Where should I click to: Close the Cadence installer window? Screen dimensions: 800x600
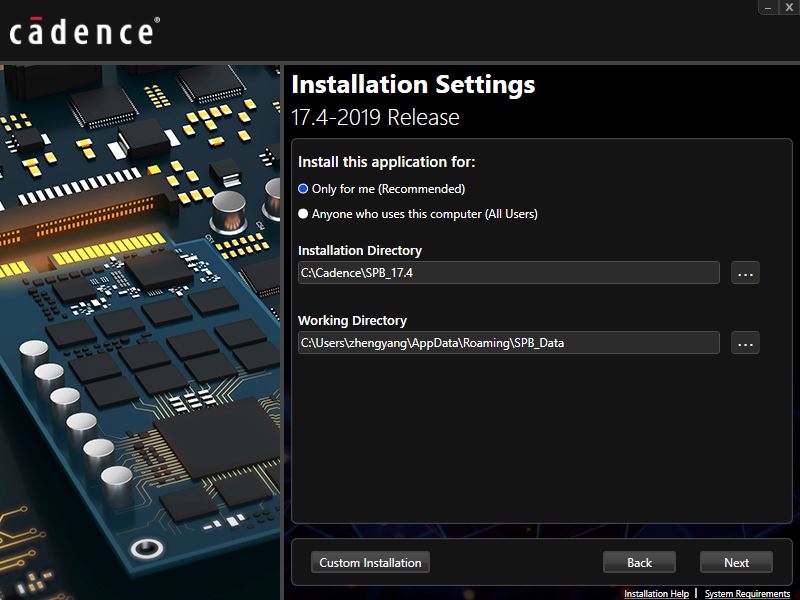789,7
